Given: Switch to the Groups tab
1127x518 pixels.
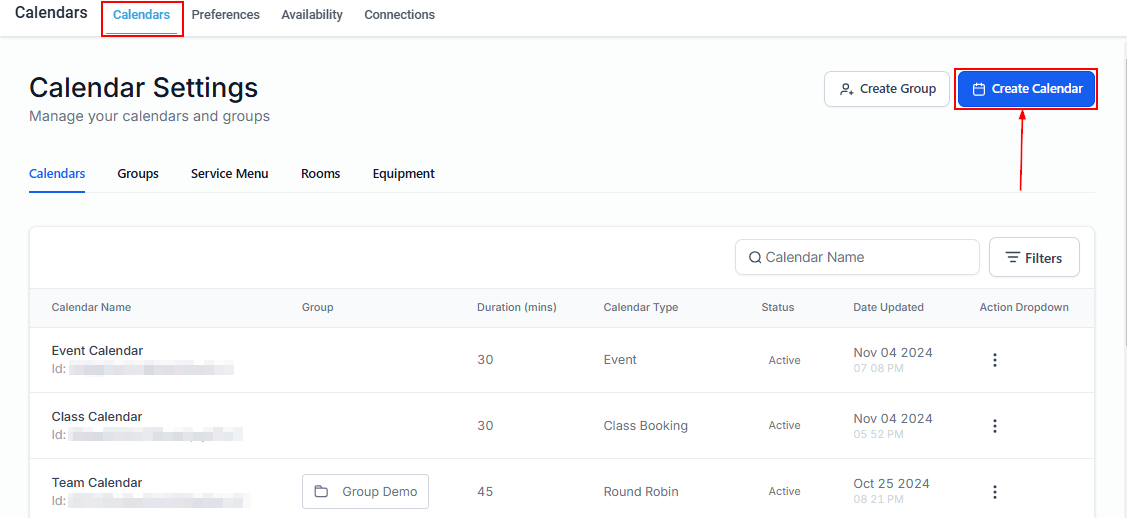Looking at the screenshot, I should (x=138, y=174).
